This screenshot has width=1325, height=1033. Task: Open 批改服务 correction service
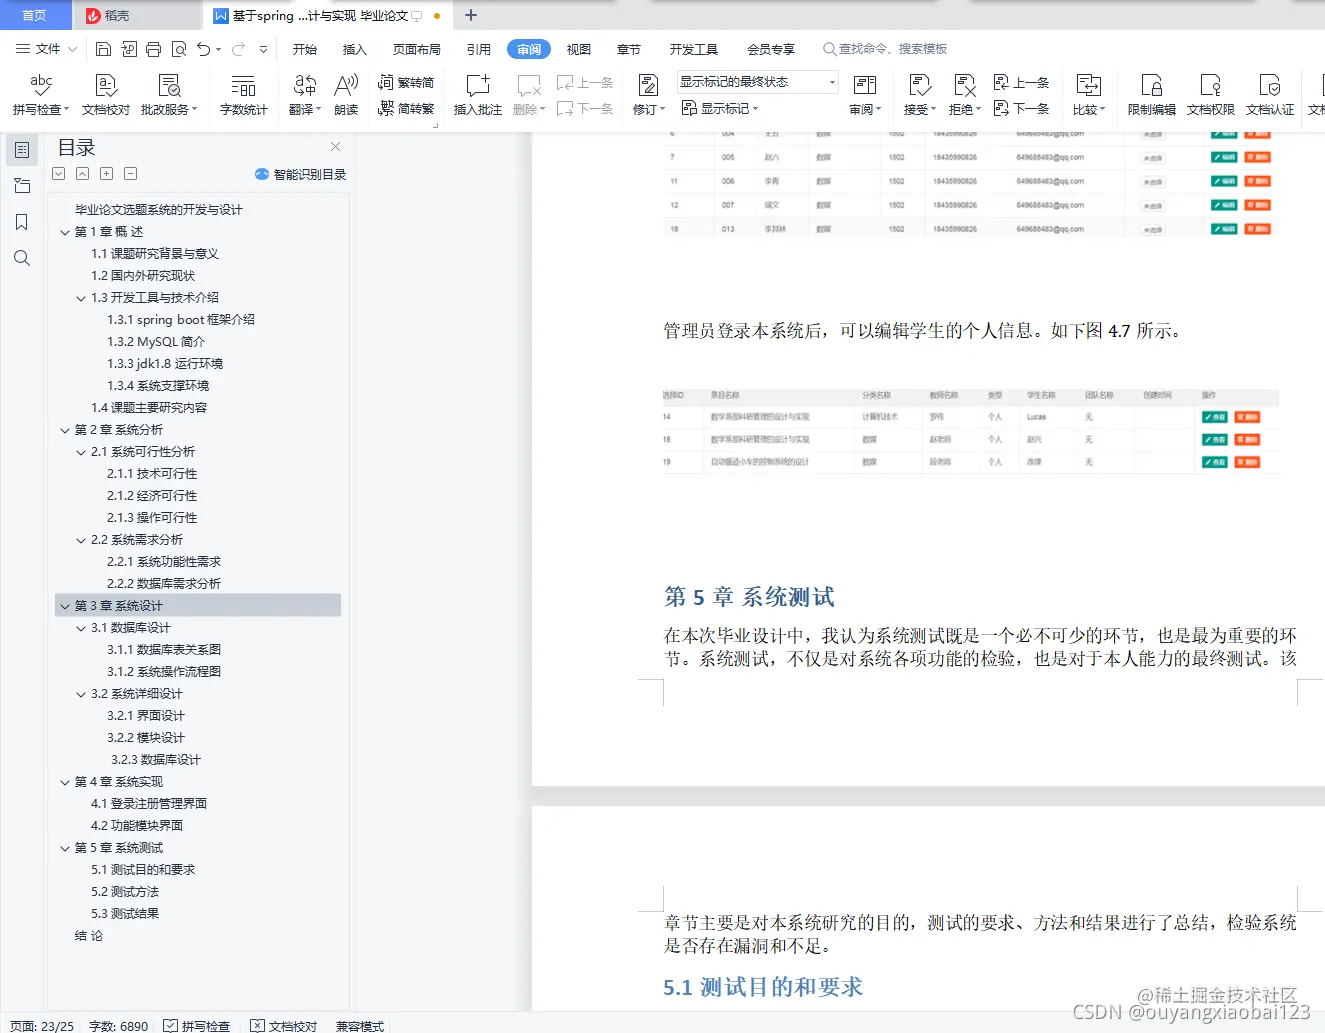coord(168,95)
